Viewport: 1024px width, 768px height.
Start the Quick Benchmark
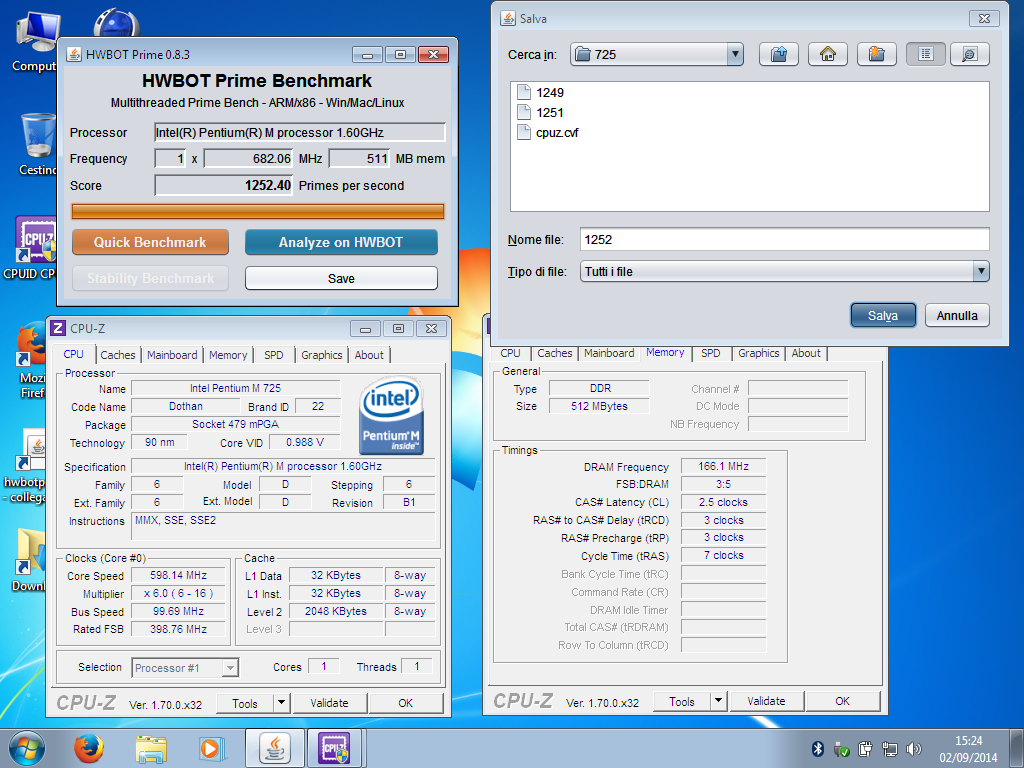(150, 242)
